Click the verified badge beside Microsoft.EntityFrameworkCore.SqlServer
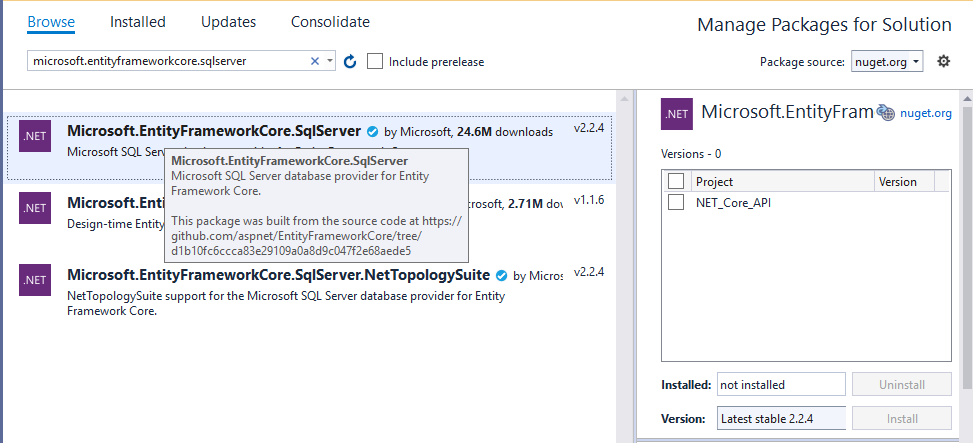Viewport: 973px width, 443px height. 372,131
